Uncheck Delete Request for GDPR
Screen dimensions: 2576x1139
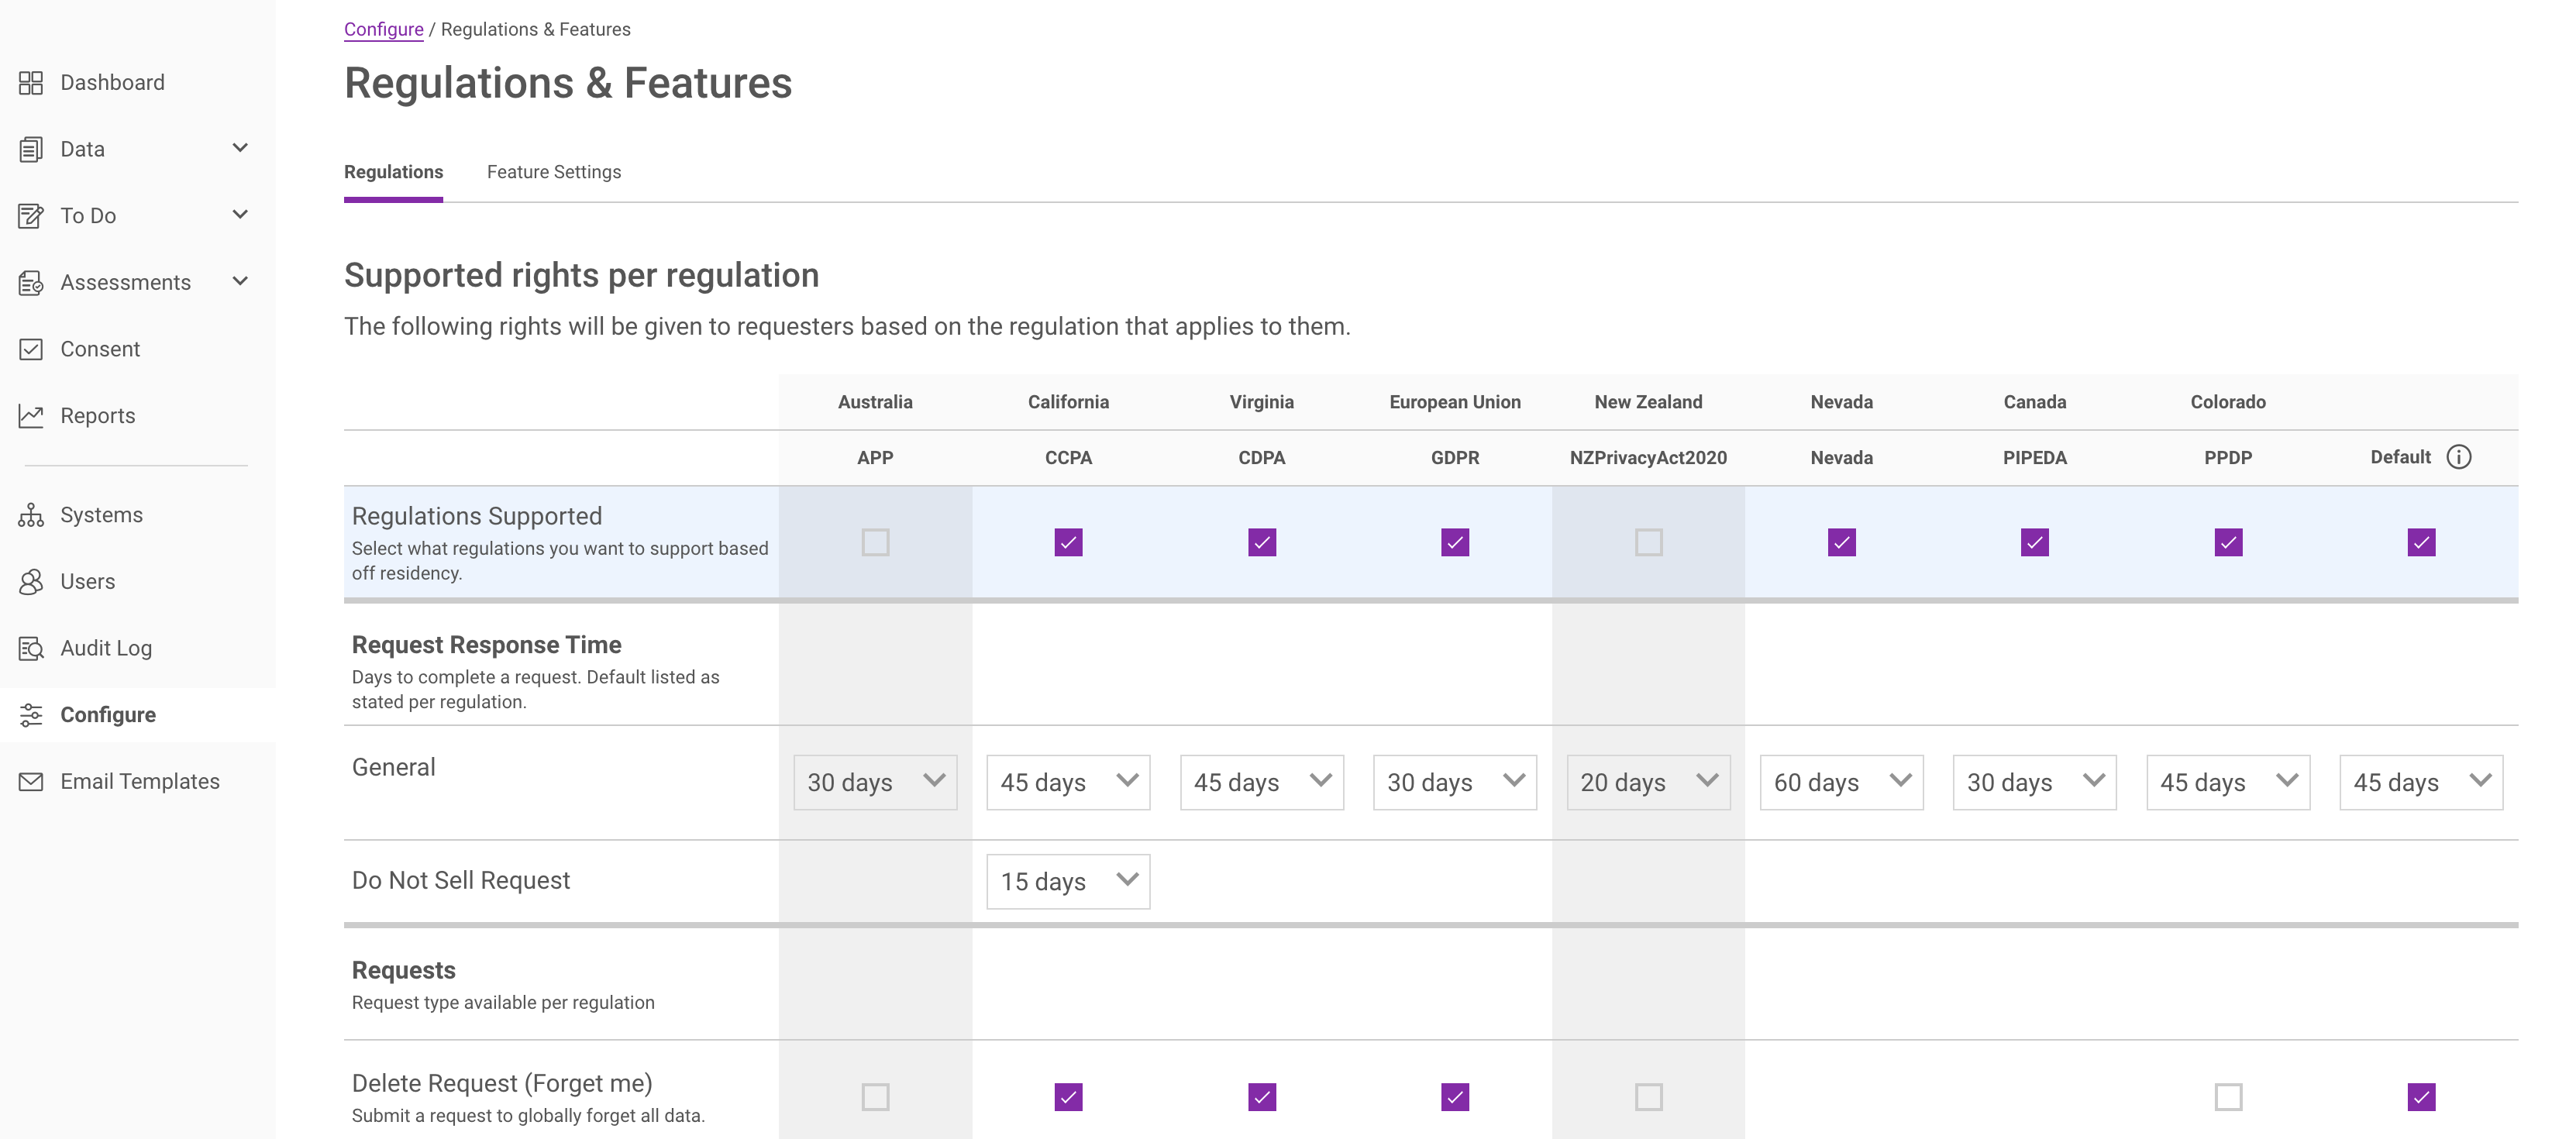(1455, 1097)
